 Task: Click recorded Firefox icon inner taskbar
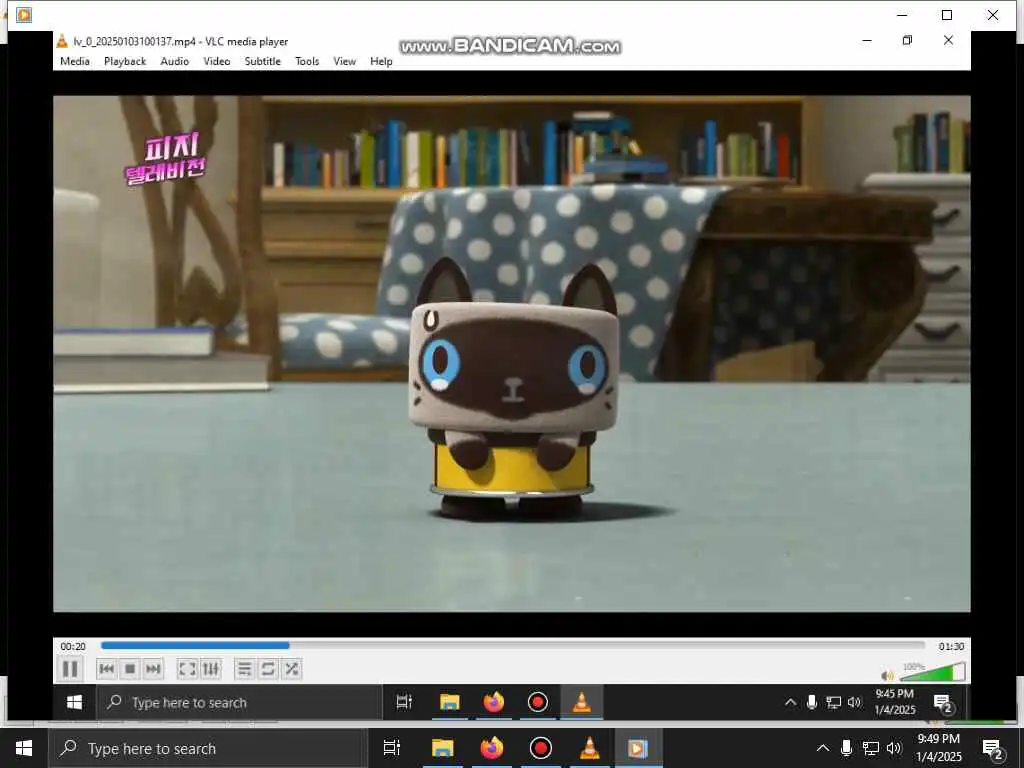[x=494, y=702]
